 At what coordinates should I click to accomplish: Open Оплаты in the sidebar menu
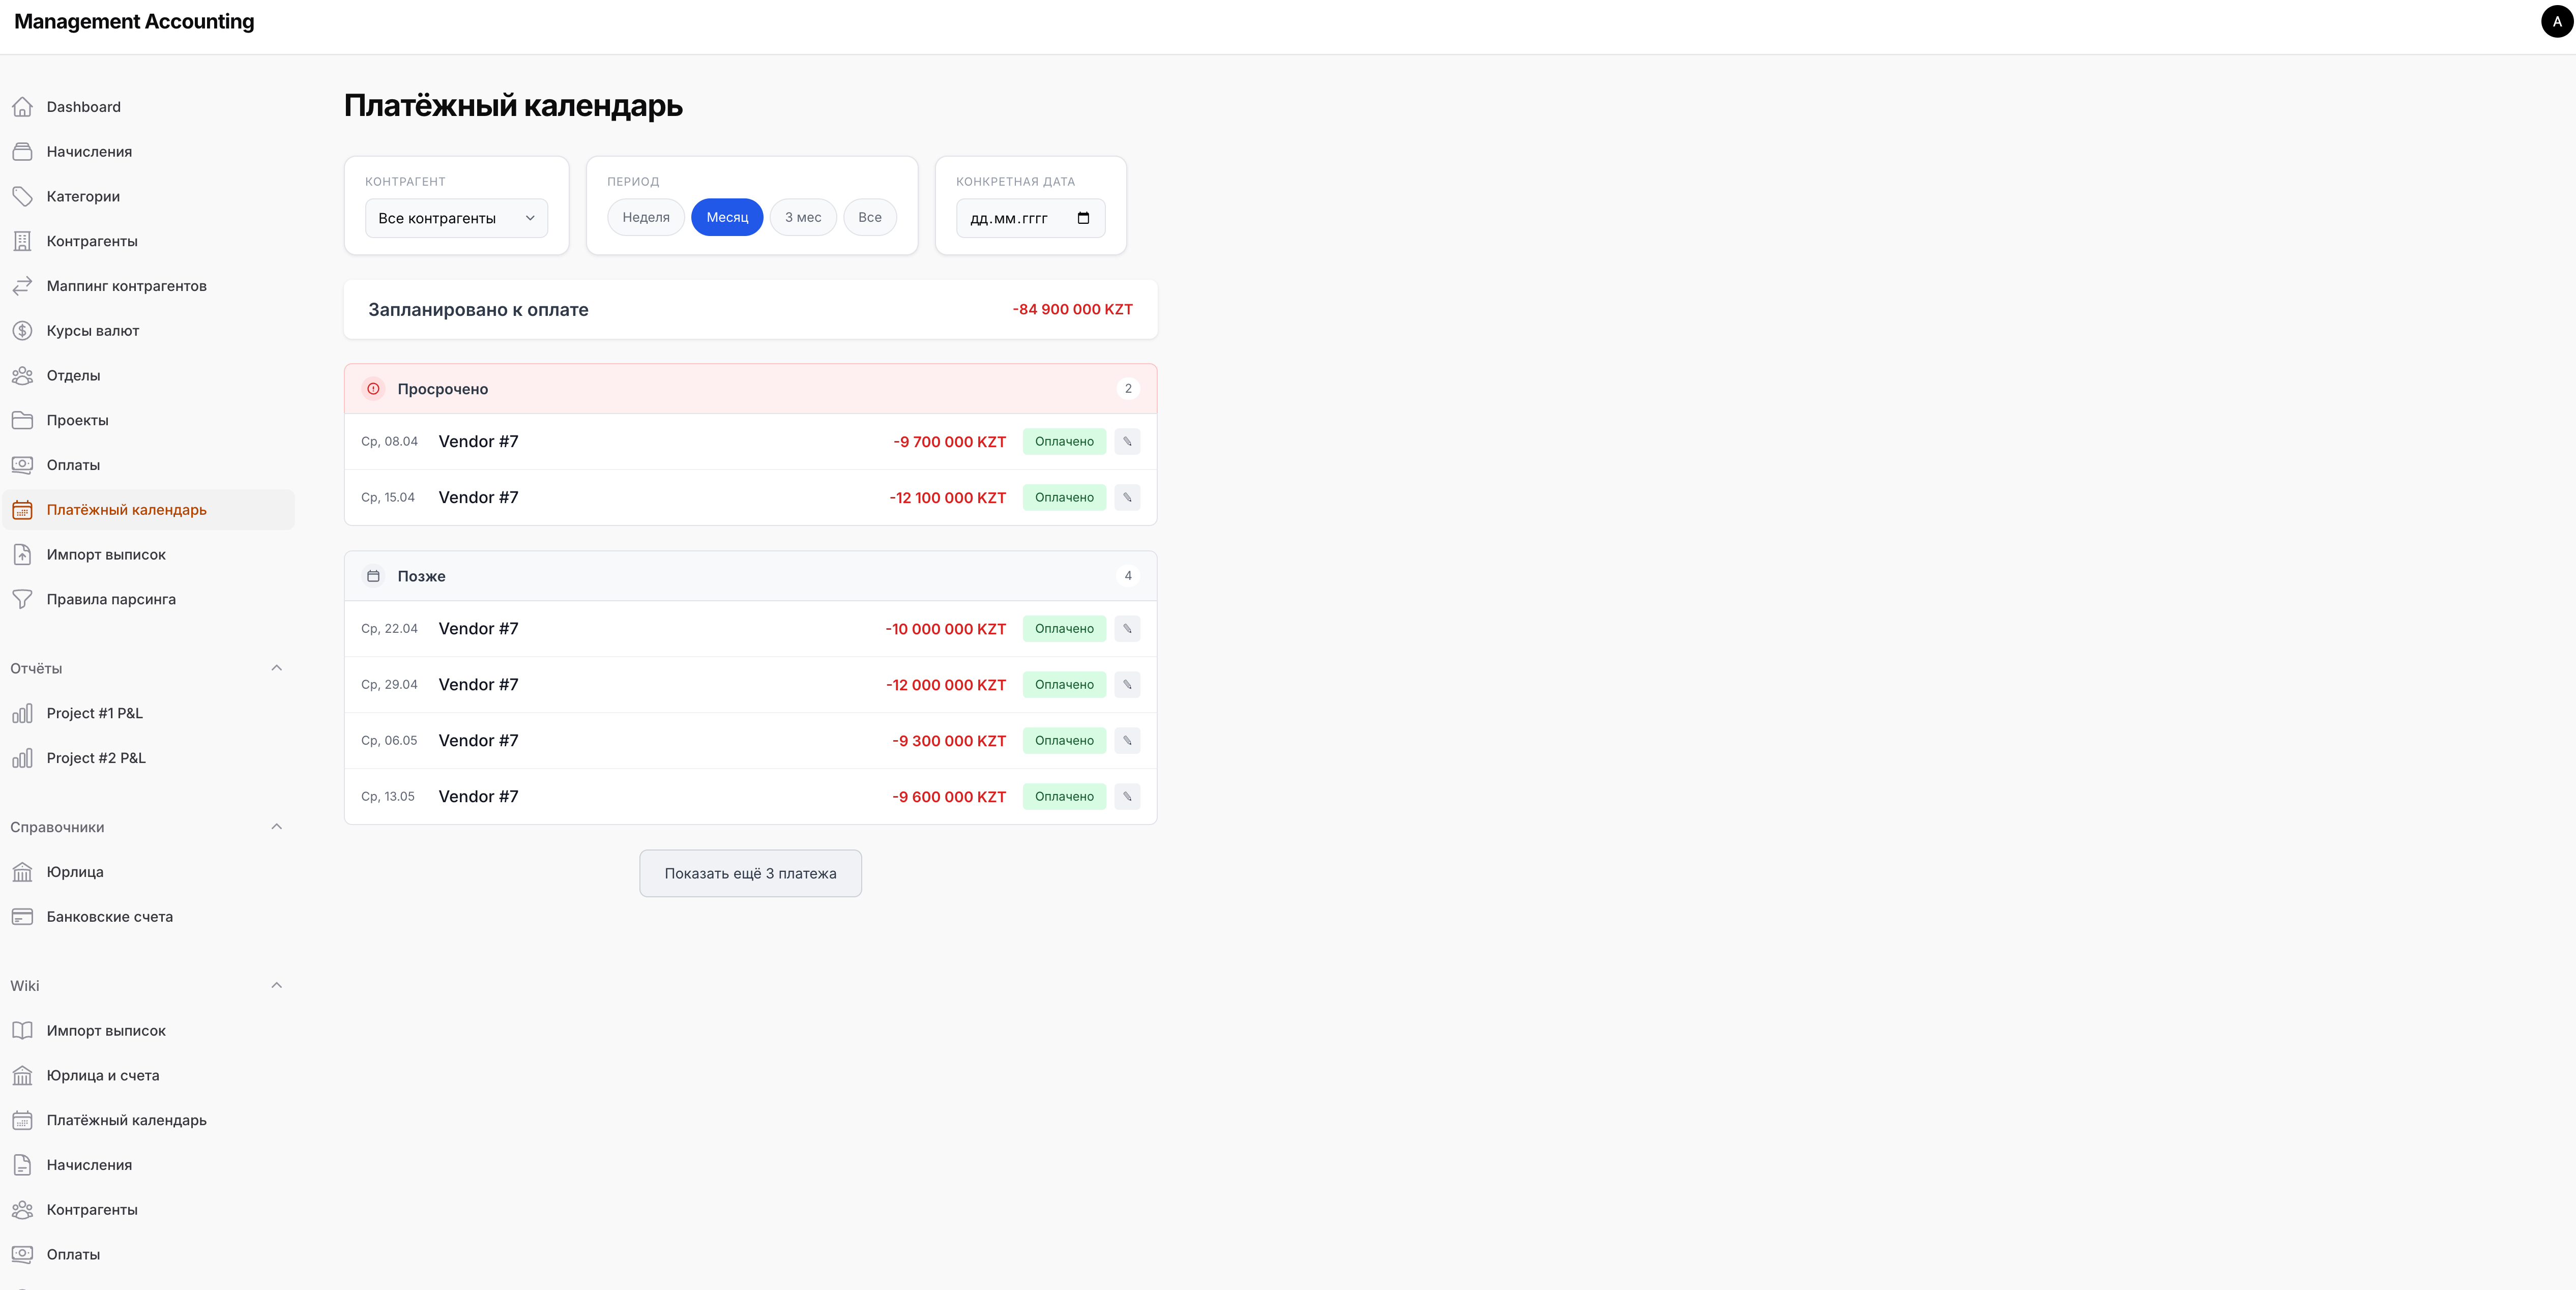tap(73, 465)
